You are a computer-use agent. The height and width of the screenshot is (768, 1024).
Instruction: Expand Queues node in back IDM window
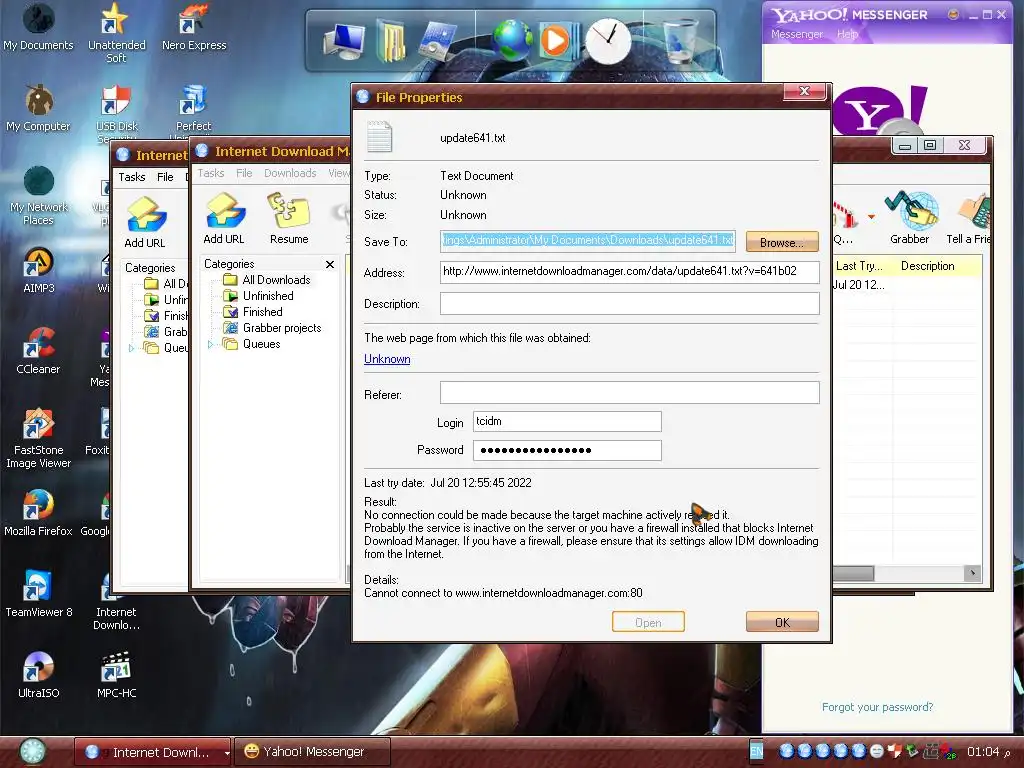coord(131,348)
